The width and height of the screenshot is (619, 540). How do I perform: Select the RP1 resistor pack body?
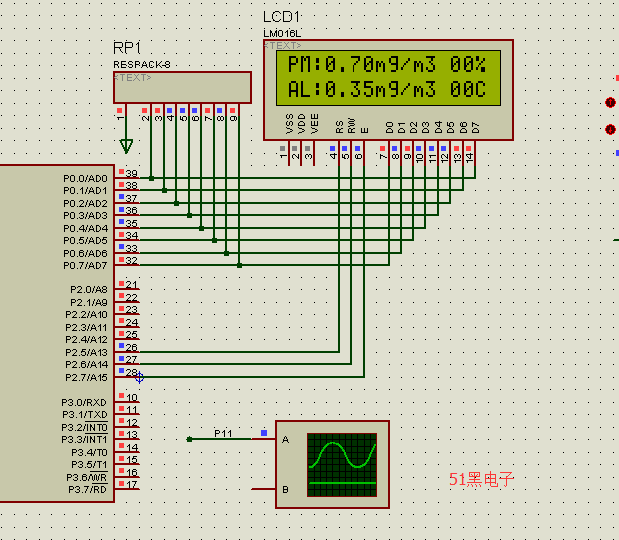tap(182, 87)
